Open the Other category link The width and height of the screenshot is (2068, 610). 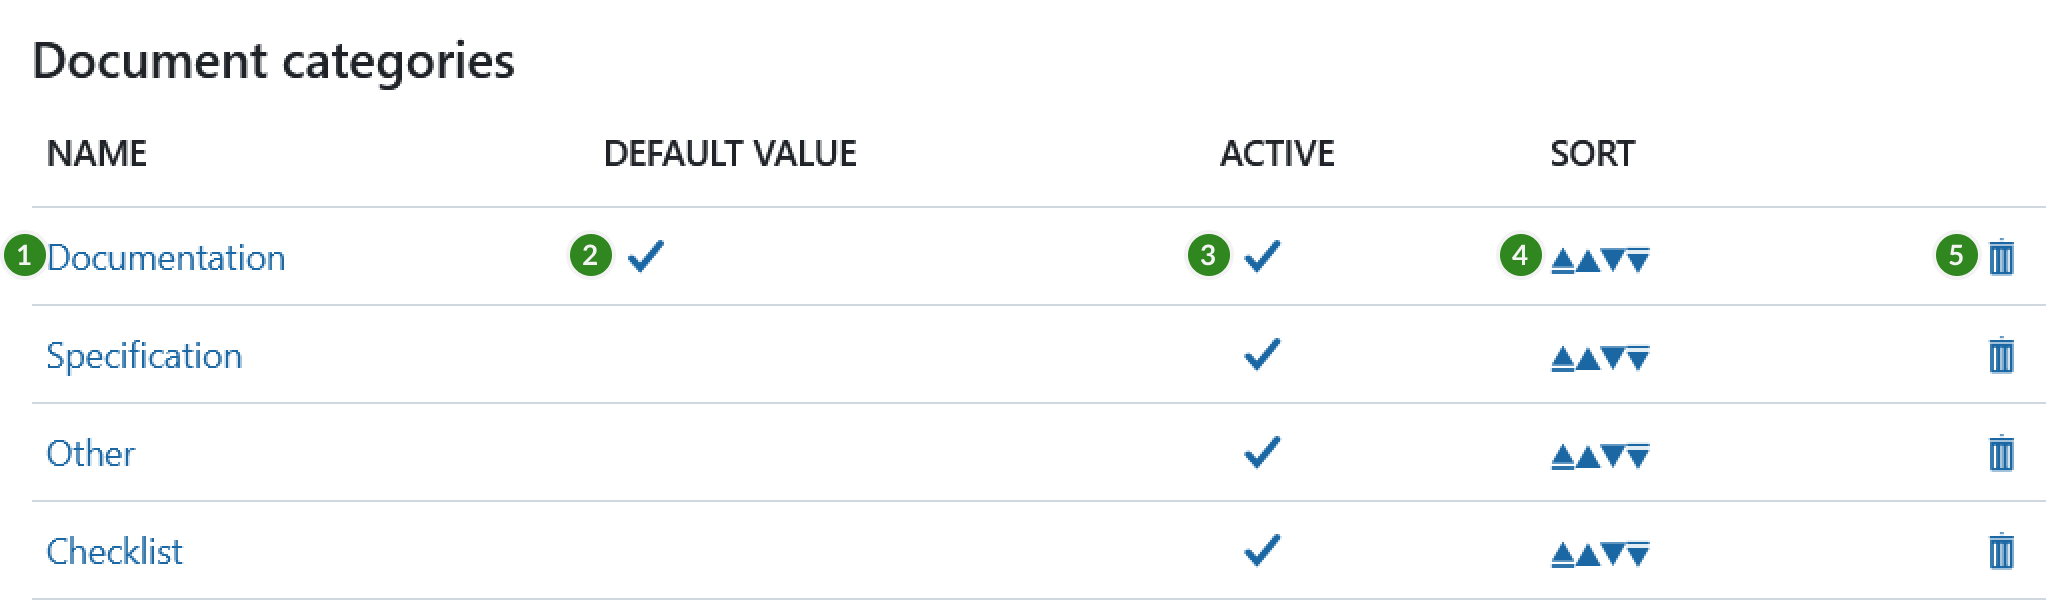(90, 454)
